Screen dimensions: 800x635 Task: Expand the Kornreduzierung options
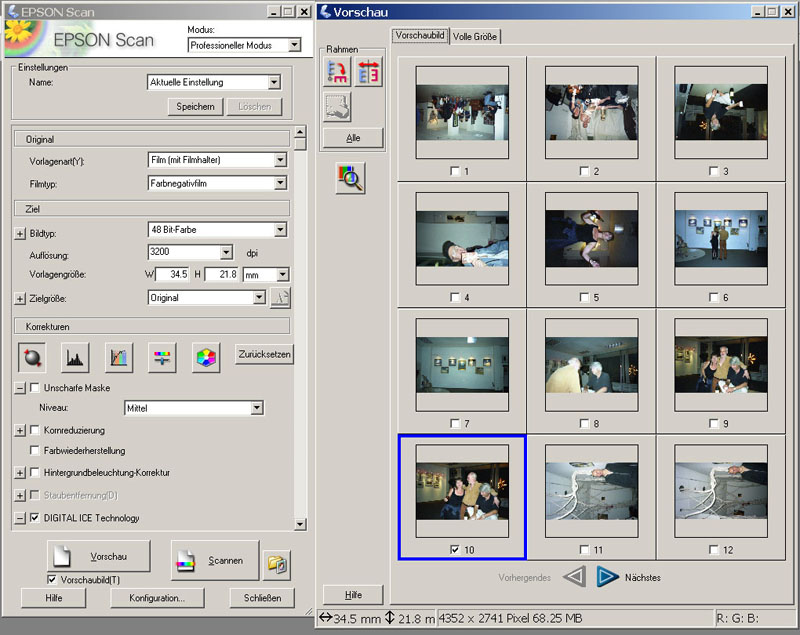(x=20, y=430)
